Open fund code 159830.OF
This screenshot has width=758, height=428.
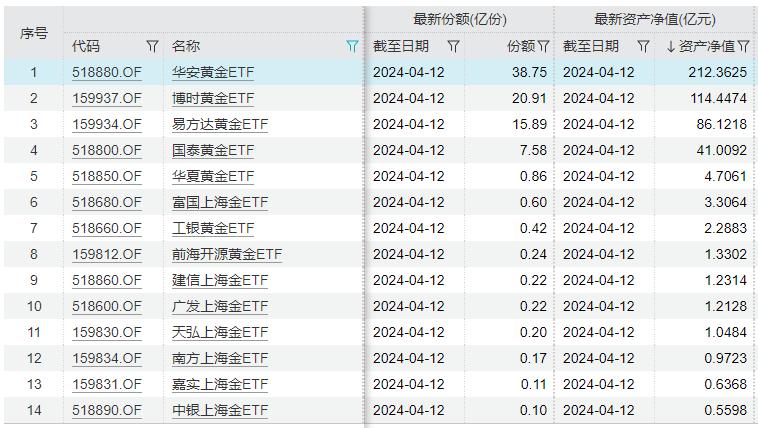point(107,333)
